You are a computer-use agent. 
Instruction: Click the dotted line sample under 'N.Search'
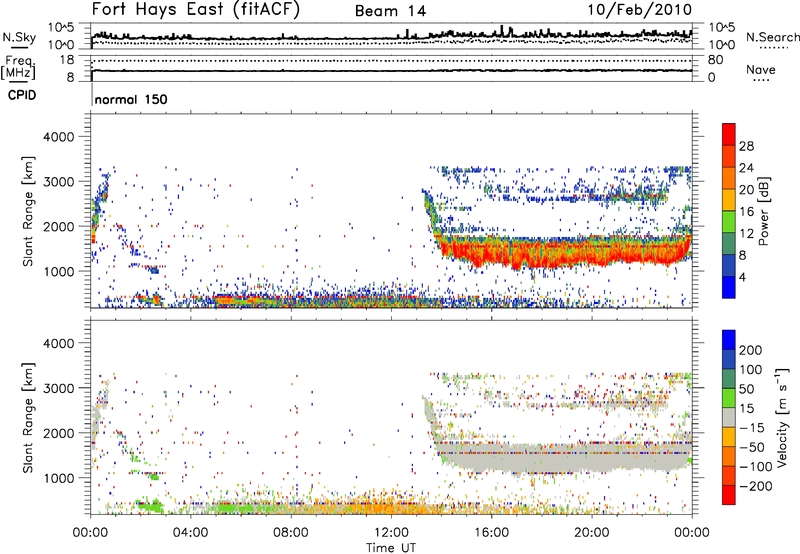[773, 48]
